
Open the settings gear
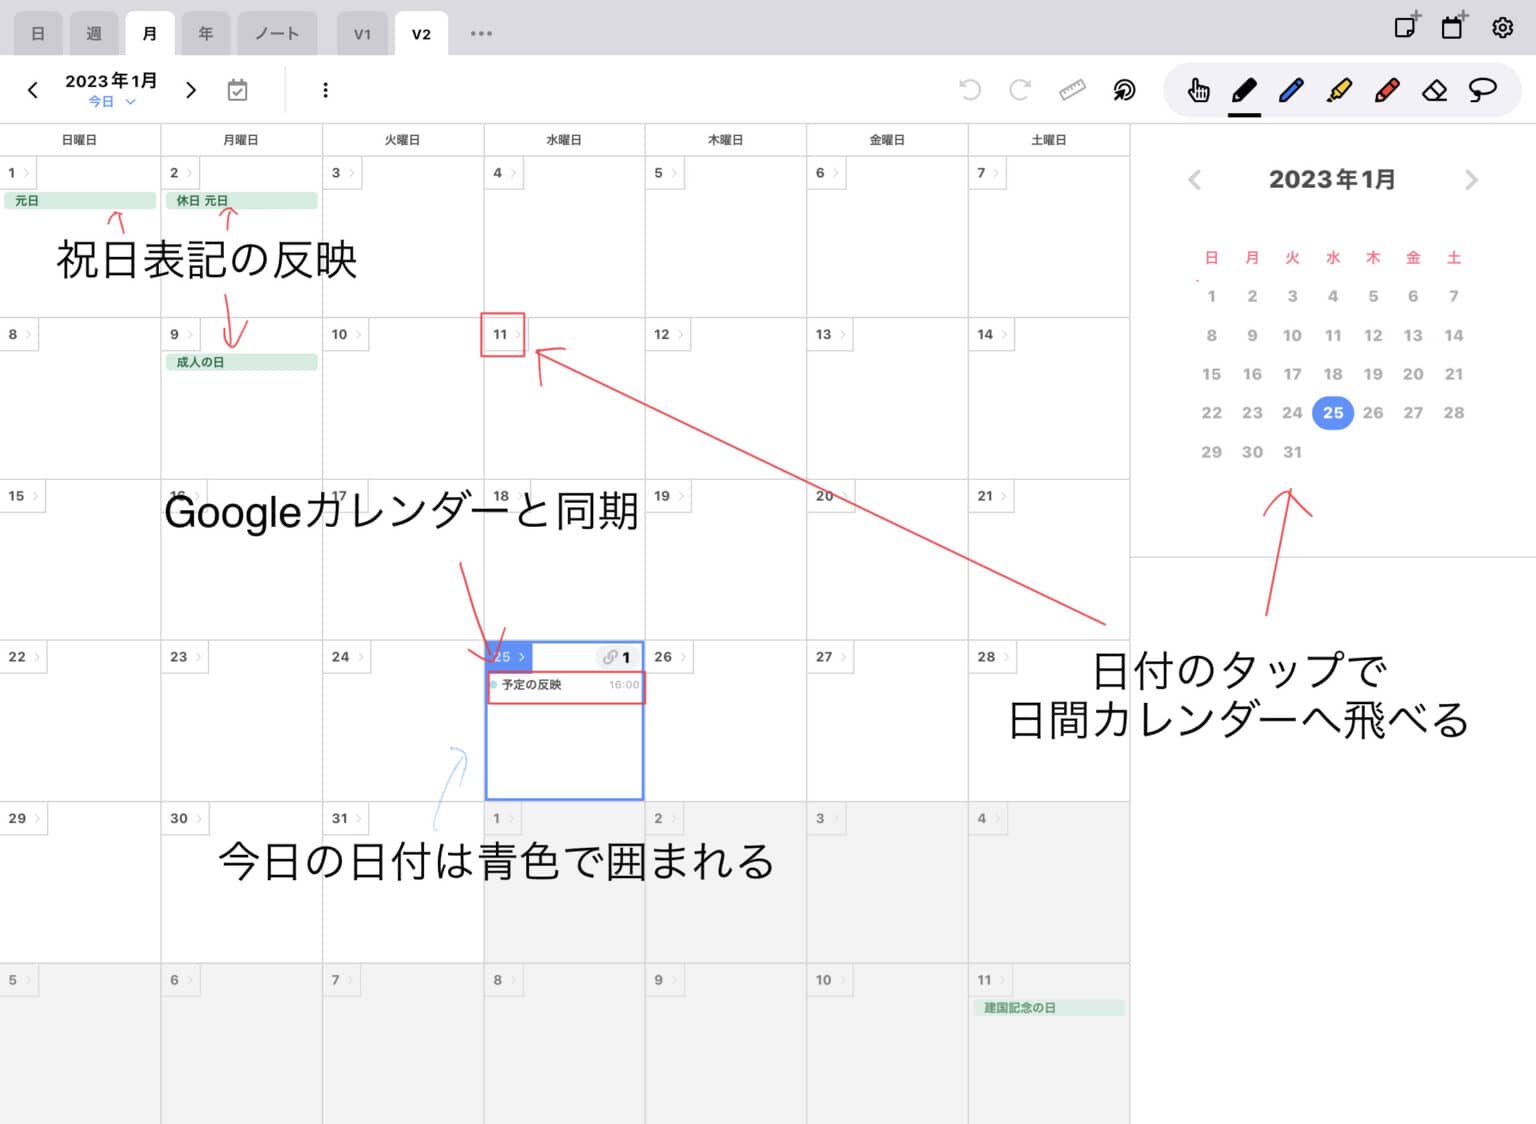coord(1502,27)
